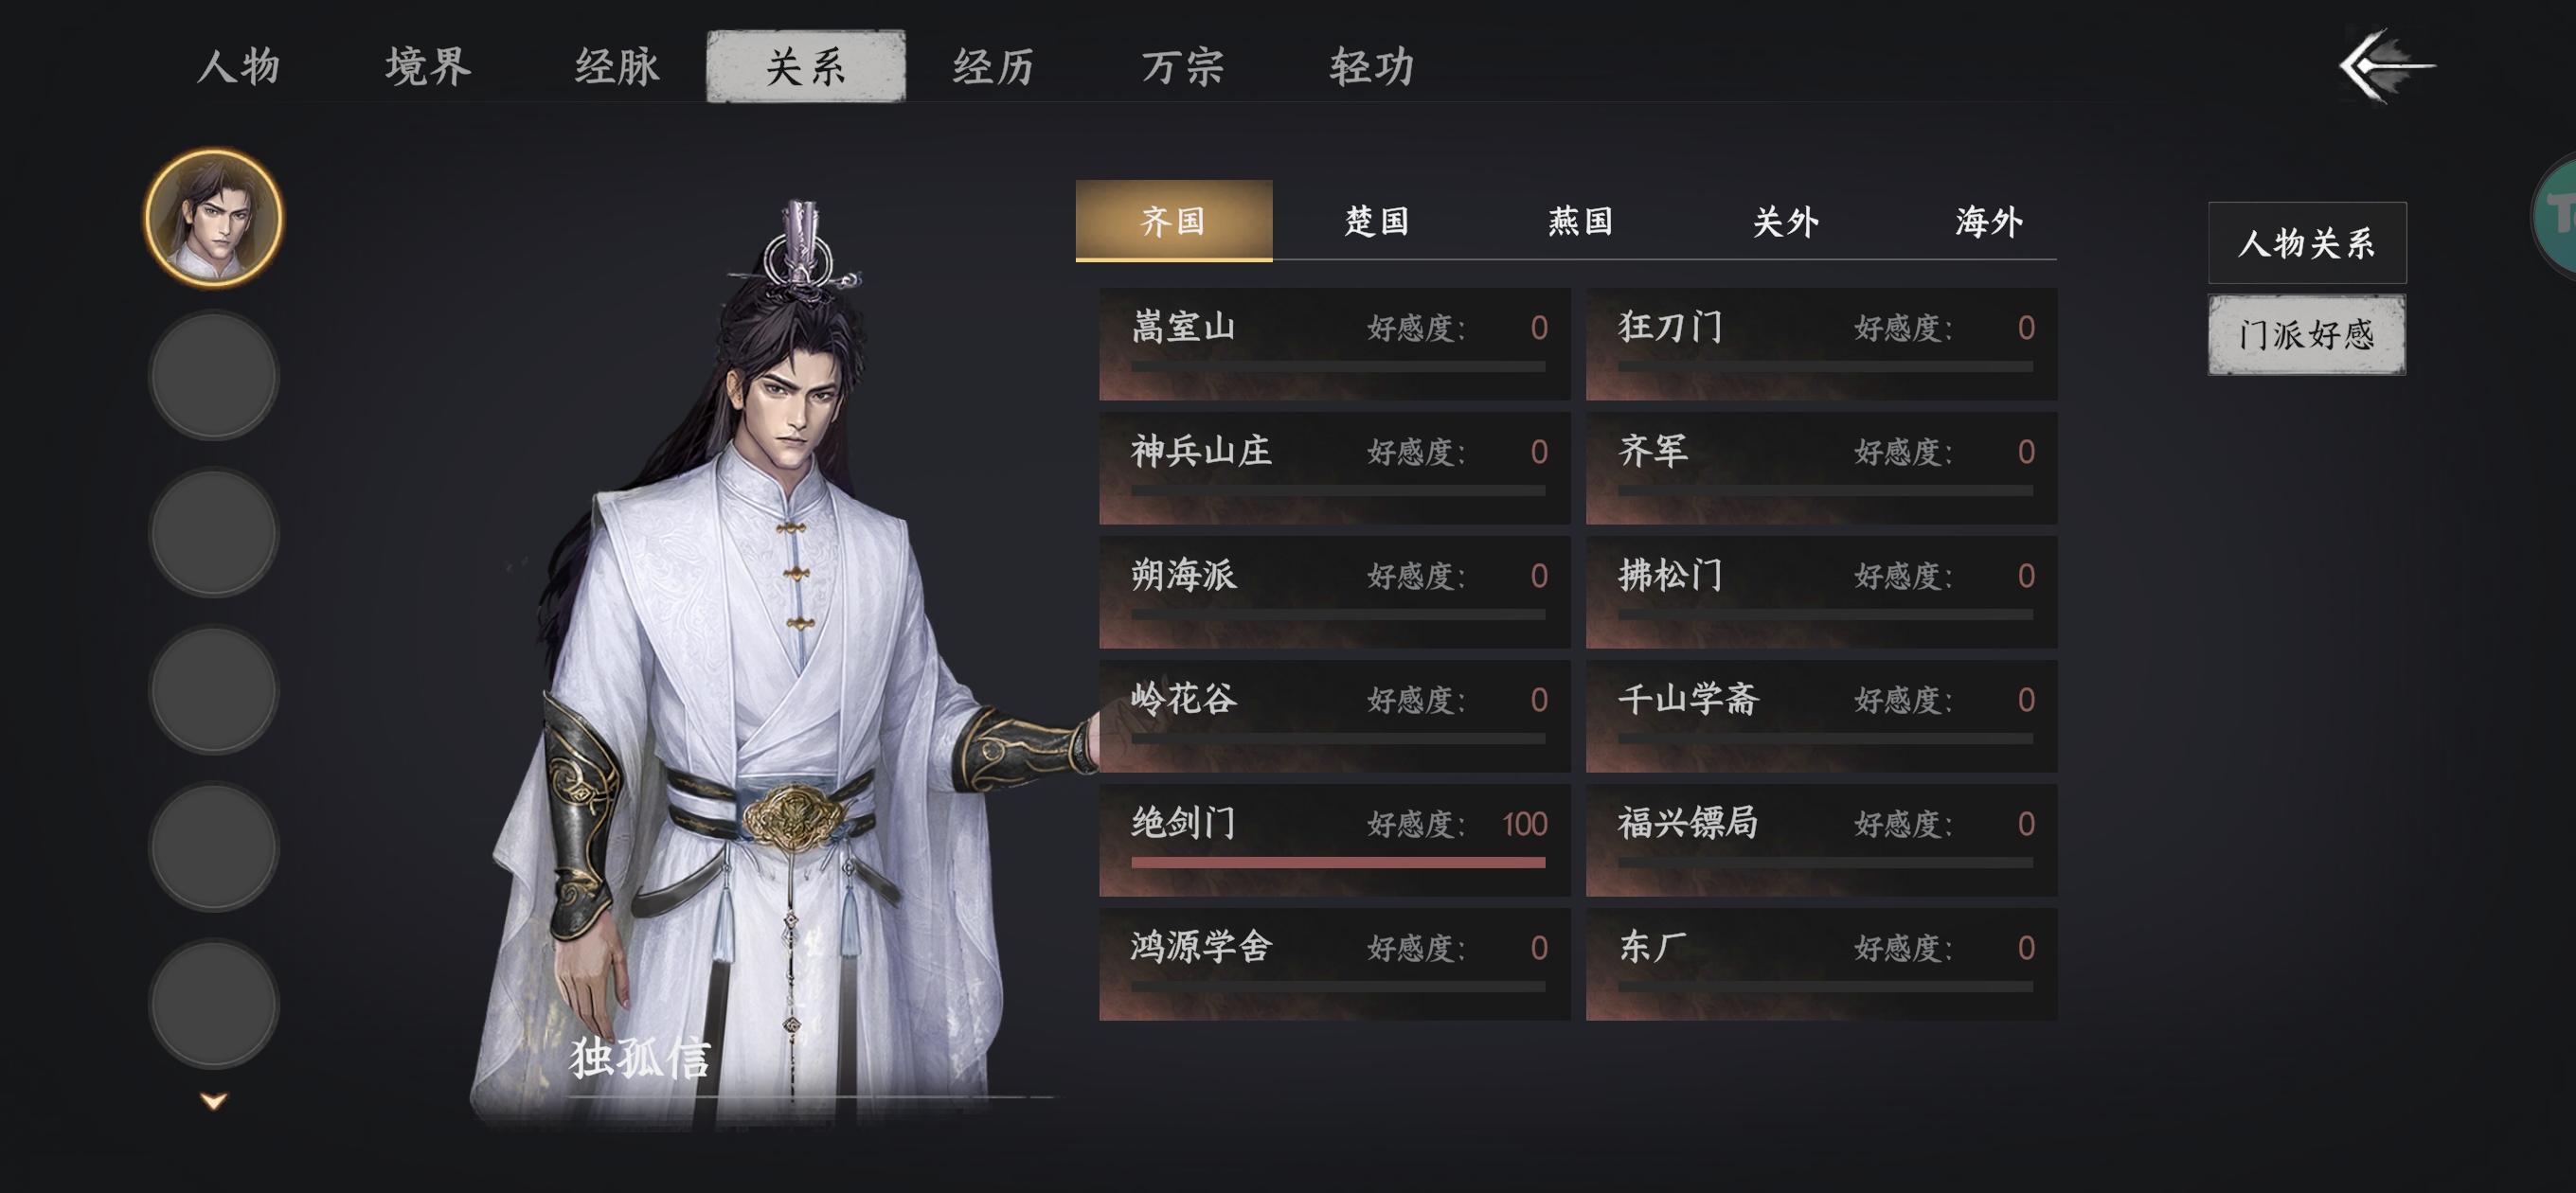Screen dimensions: 2576x1193
Task: Select the 东厂 faction entry
Action: 1822,964
